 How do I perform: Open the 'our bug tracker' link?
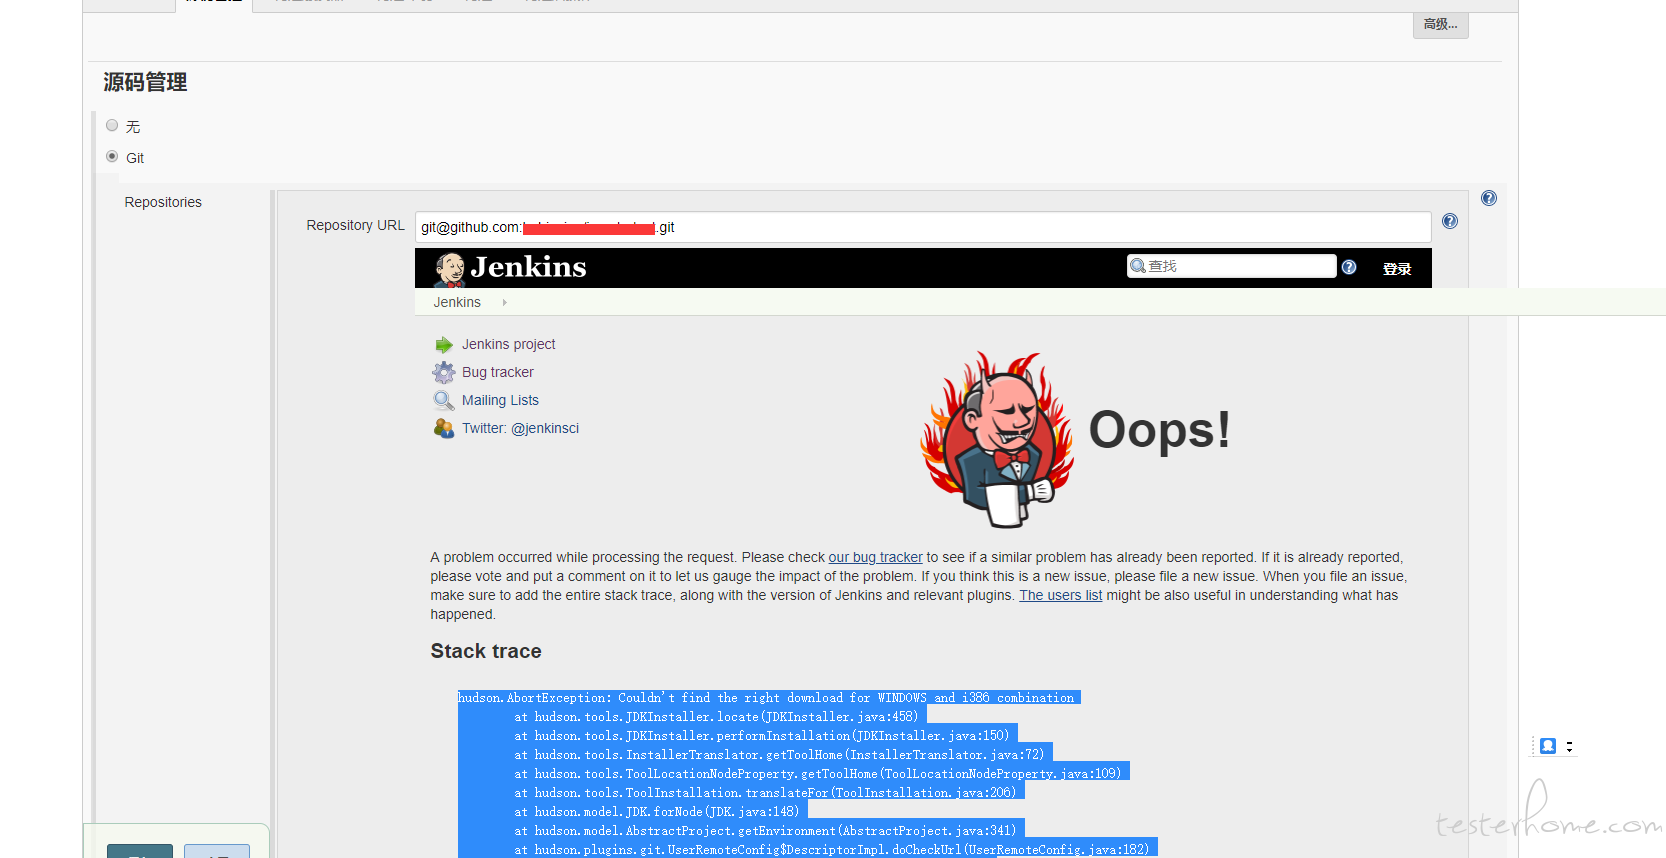pyautogui.click(x=875, y=558)
